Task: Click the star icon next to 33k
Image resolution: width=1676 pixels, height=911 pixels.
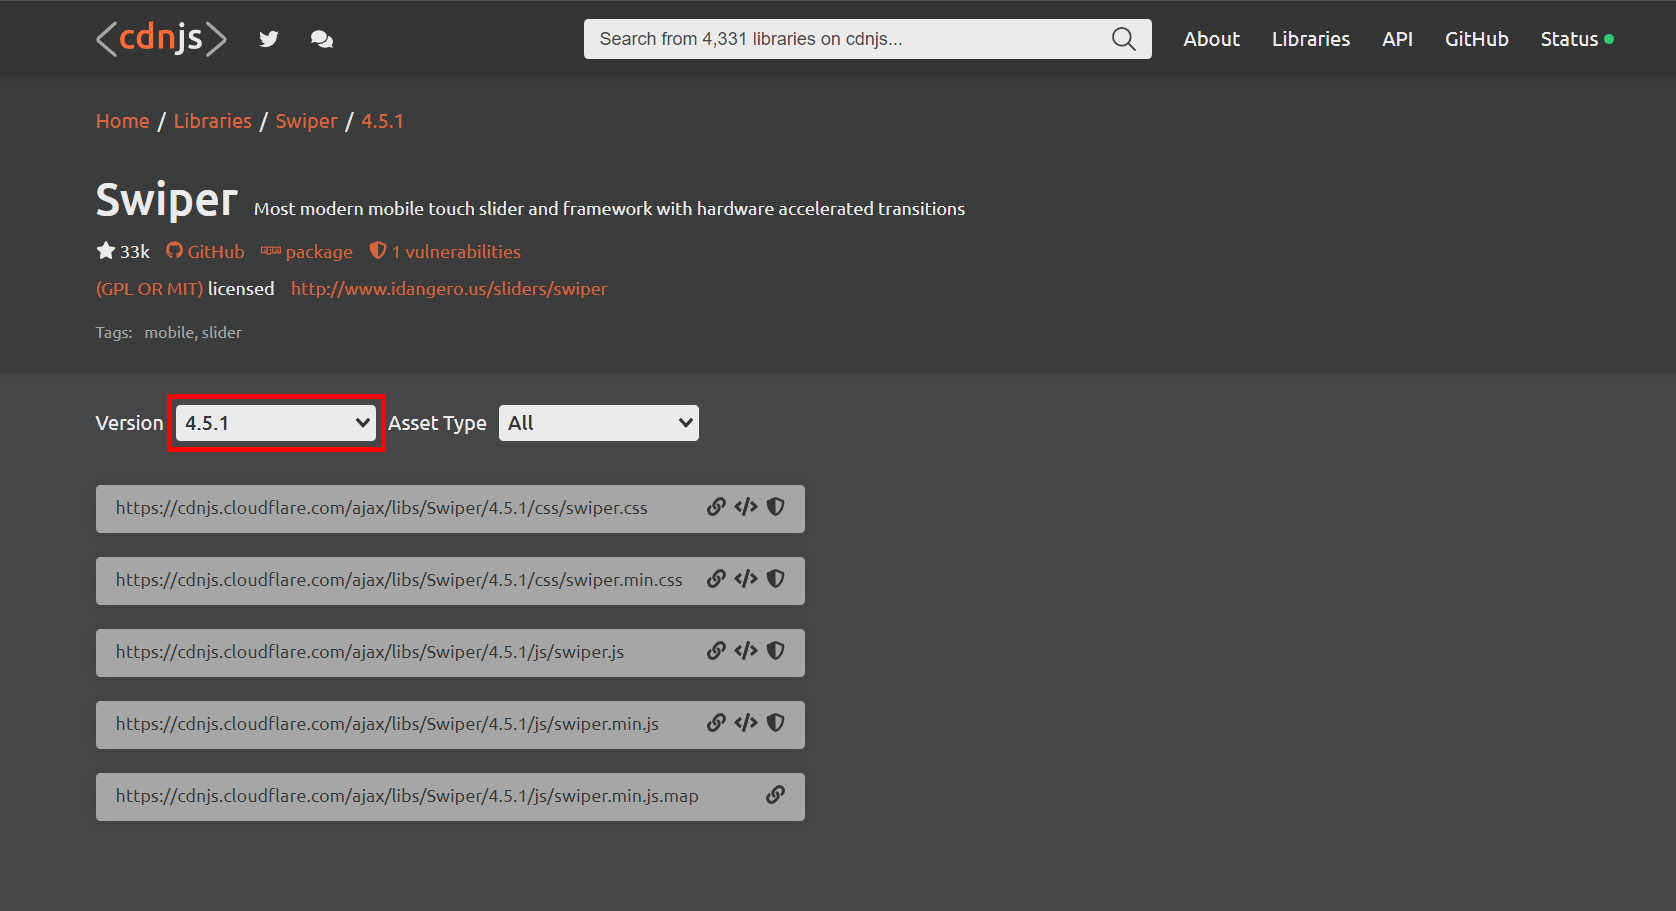Action: coord(106,251)
